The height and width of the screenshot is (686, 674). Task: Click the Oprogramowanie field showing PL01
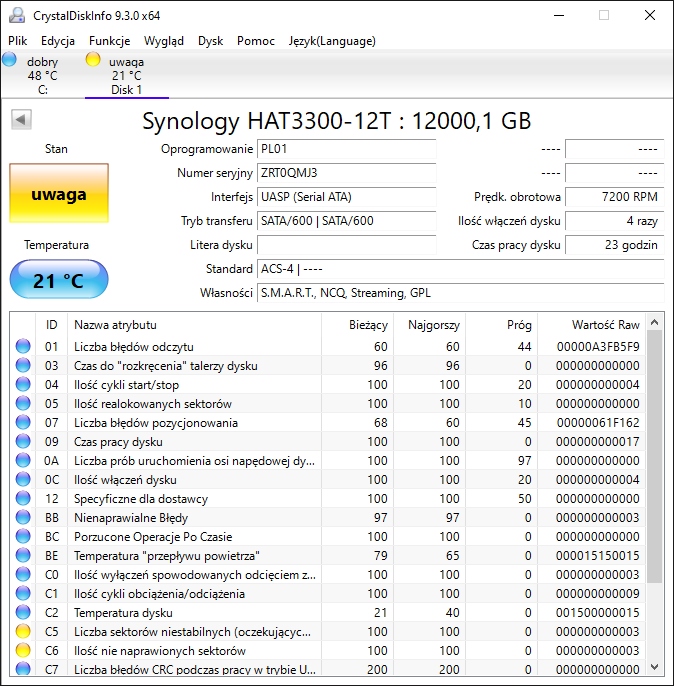click(346, 149)
